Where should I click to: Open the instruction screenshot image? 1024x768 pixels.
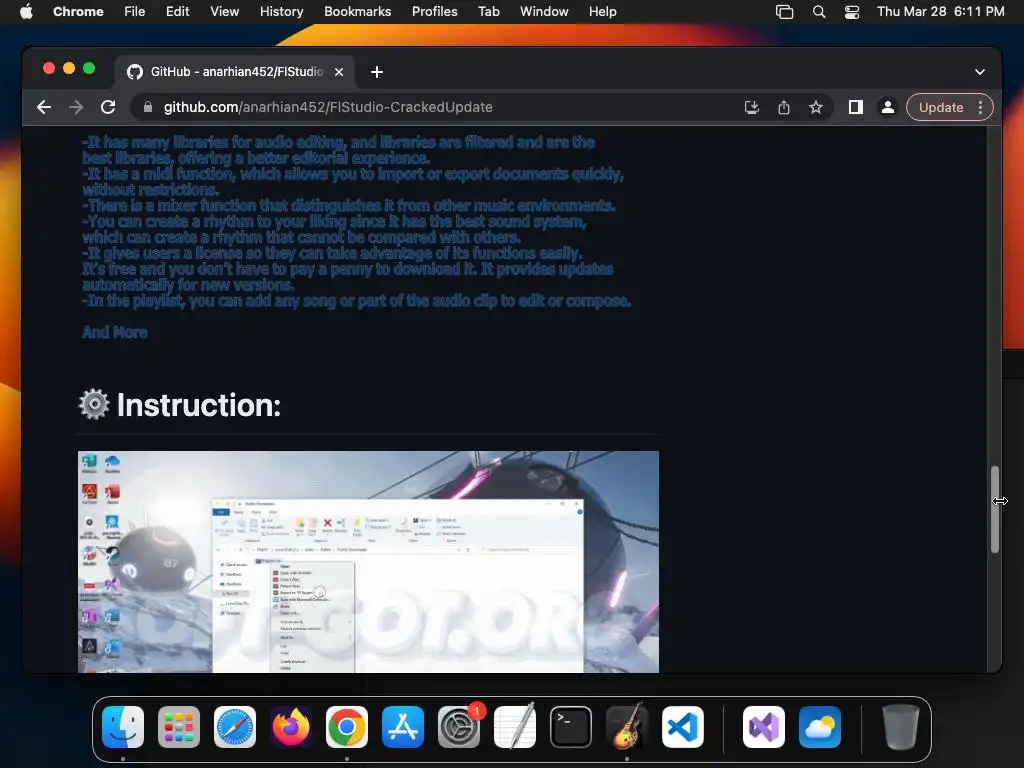pos(368,562)
